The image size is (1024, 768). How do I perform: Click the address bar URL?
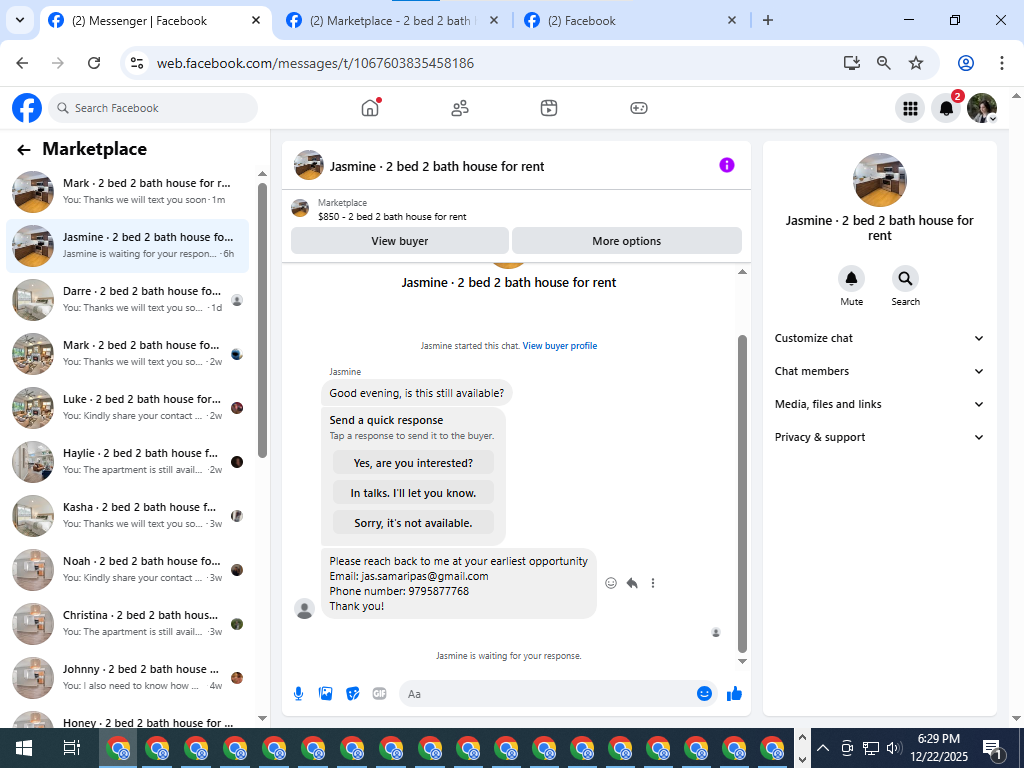[315, 63]
